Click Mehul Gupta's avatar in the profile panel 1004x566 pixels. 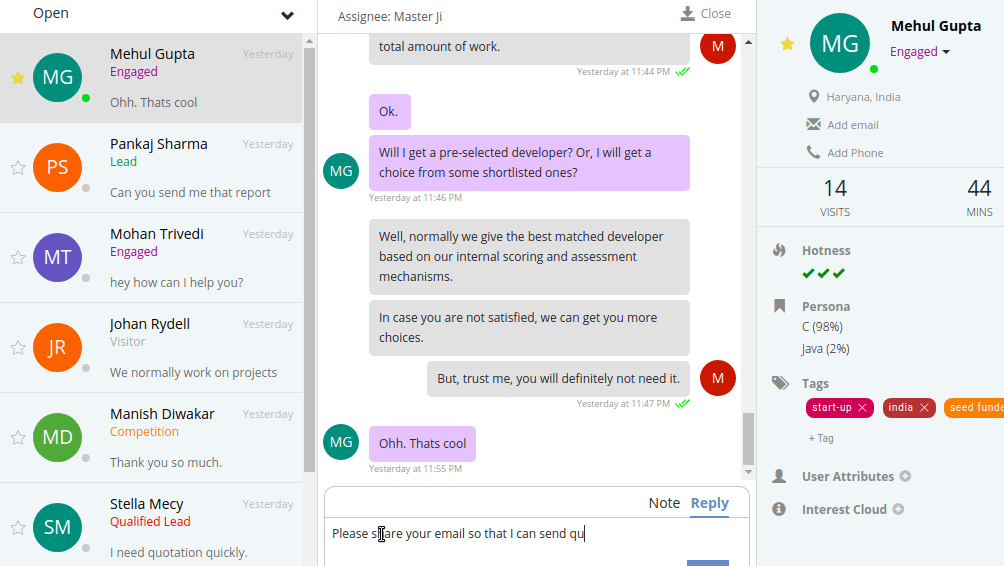840,43
